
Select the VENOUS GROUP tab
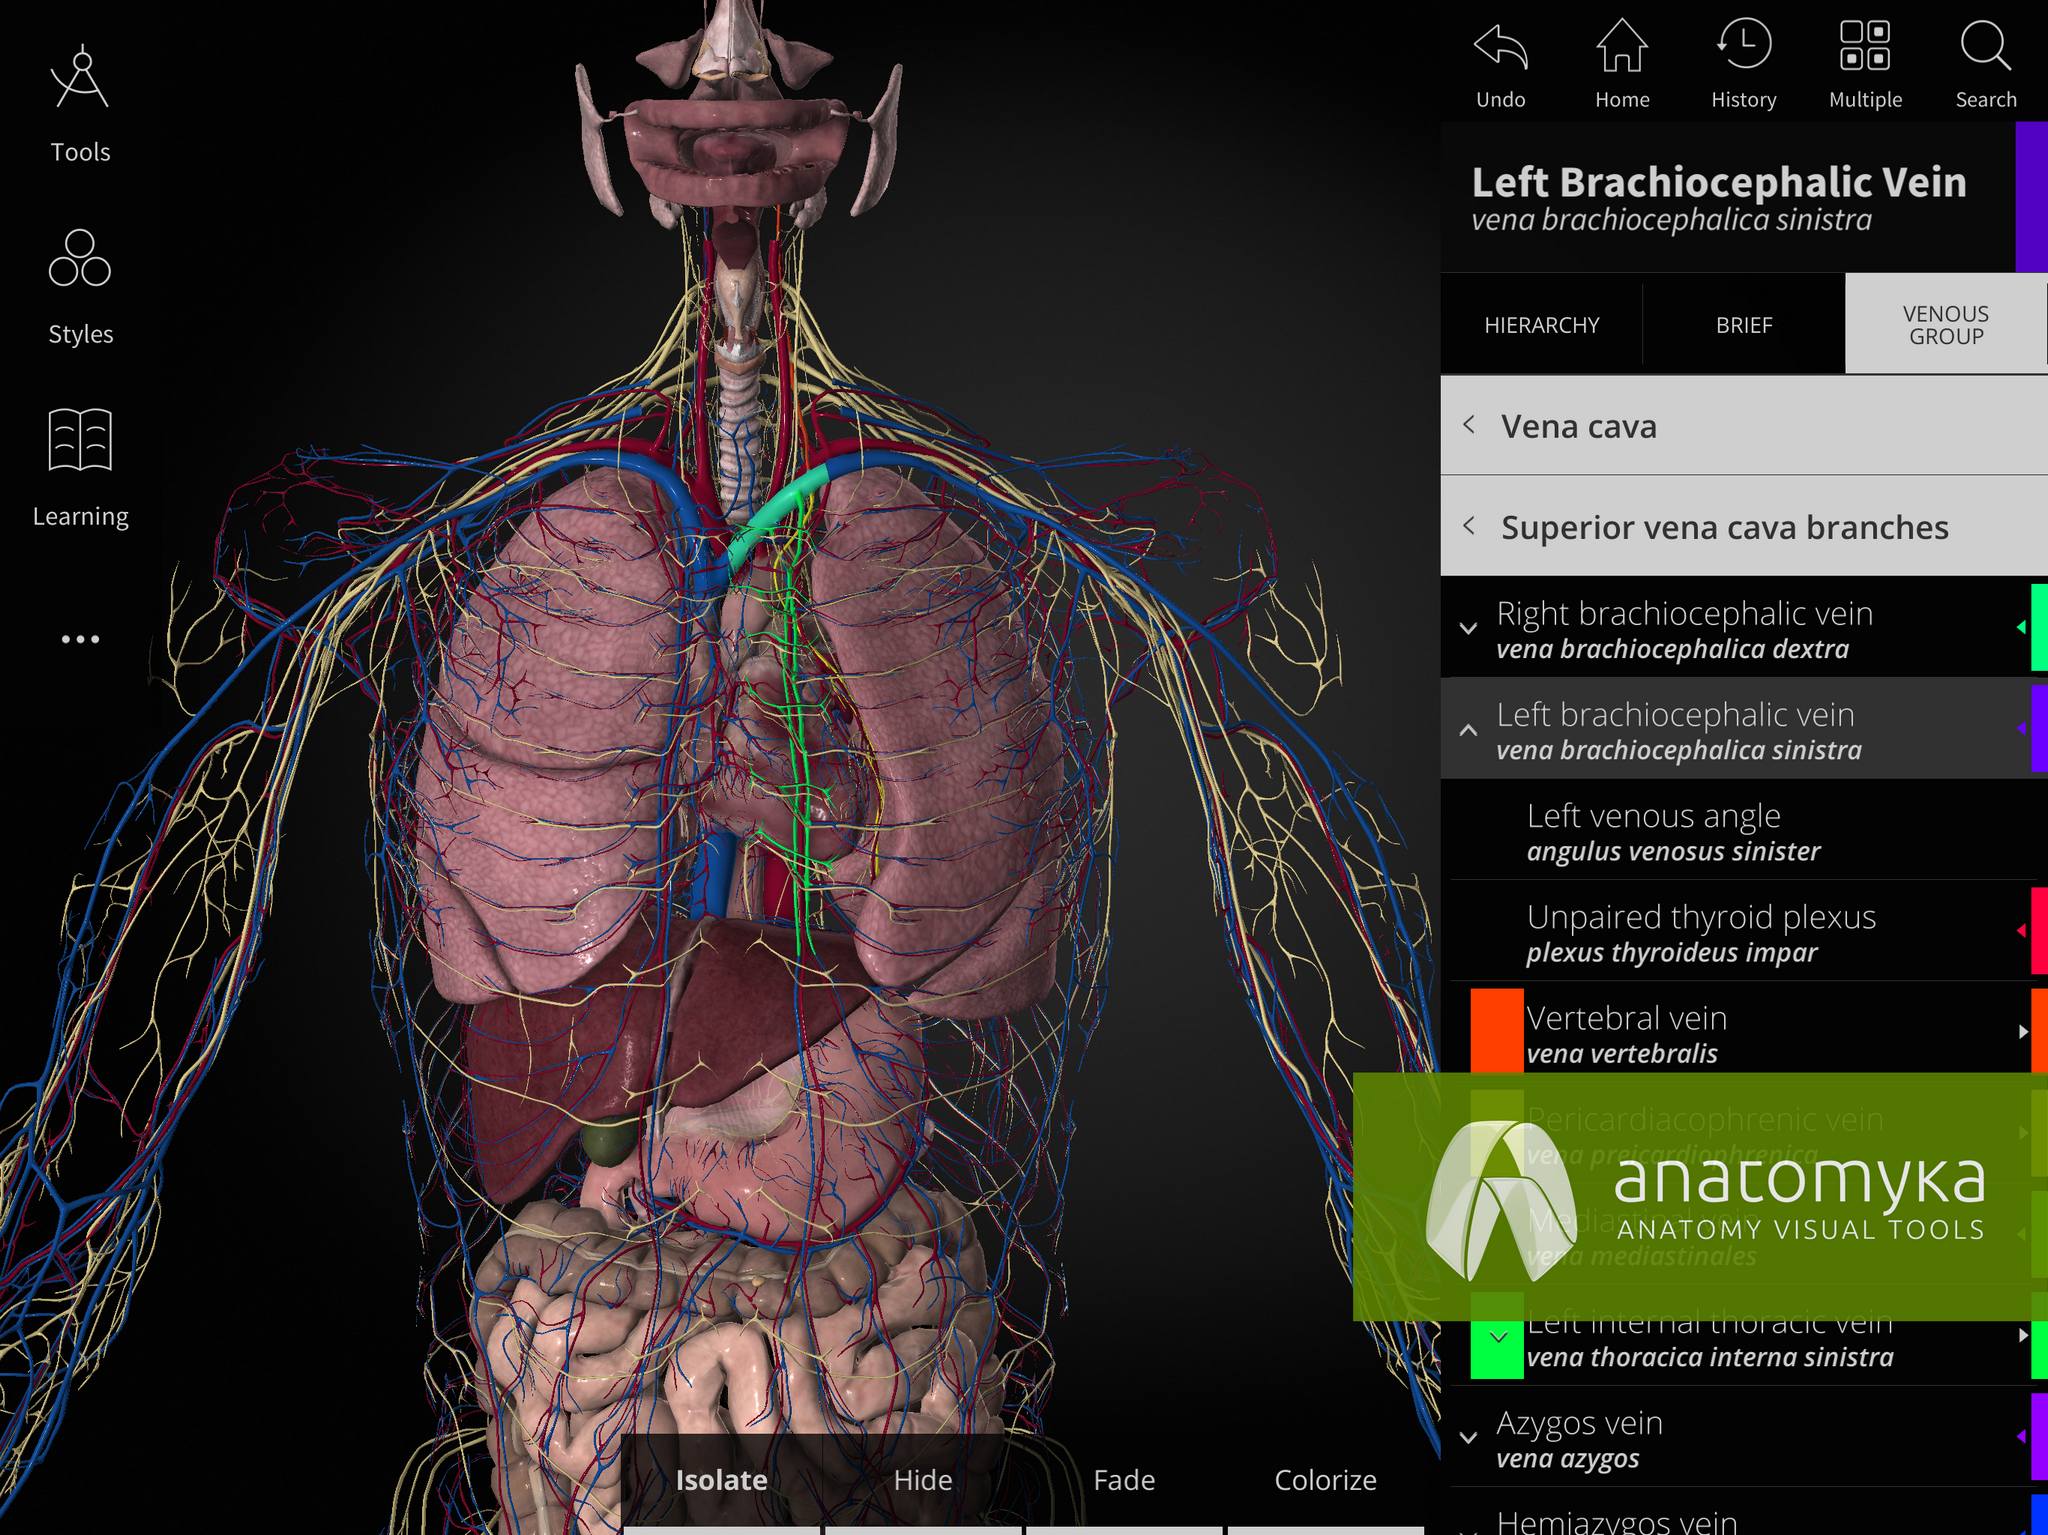pyautogui.click(x=1945, y=325)
